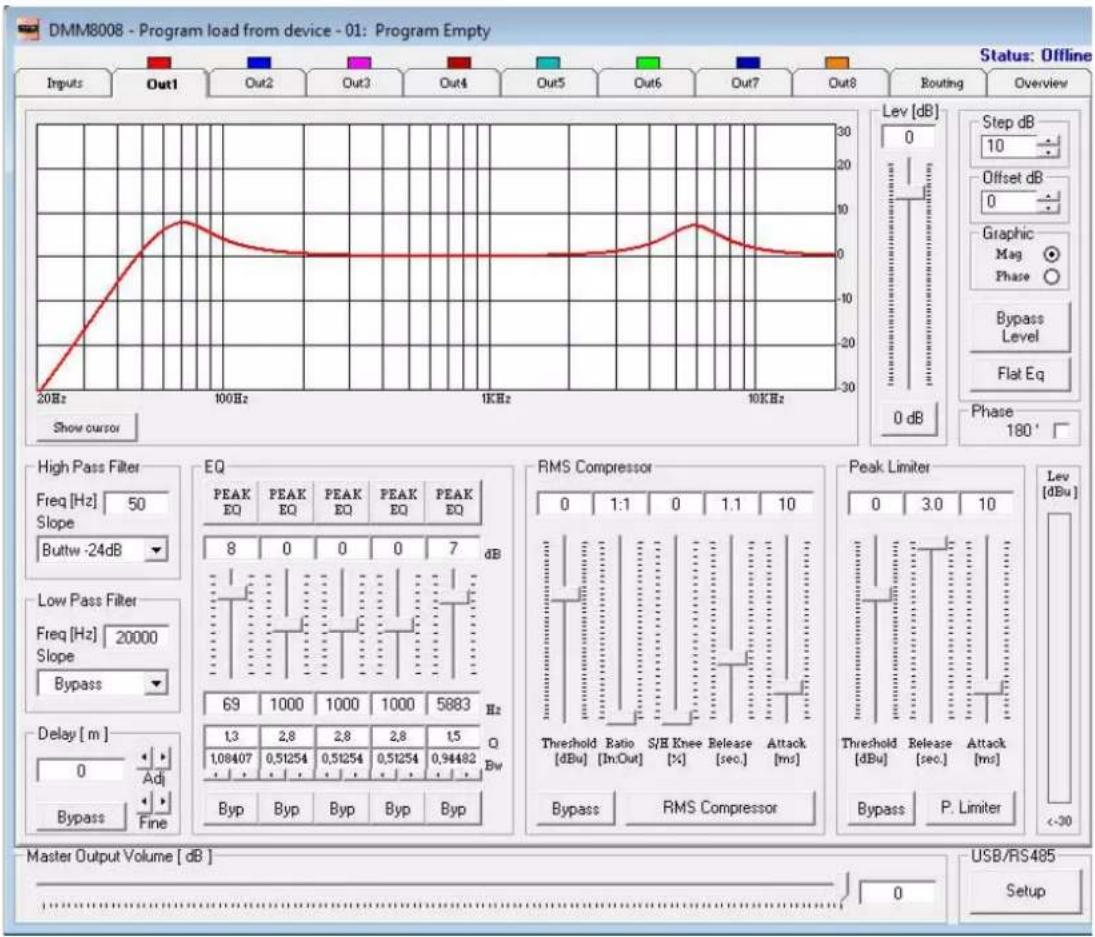Click the RMS Compressor Bypass button
The image size is (1095, 937).
click(x=575, y=809)
